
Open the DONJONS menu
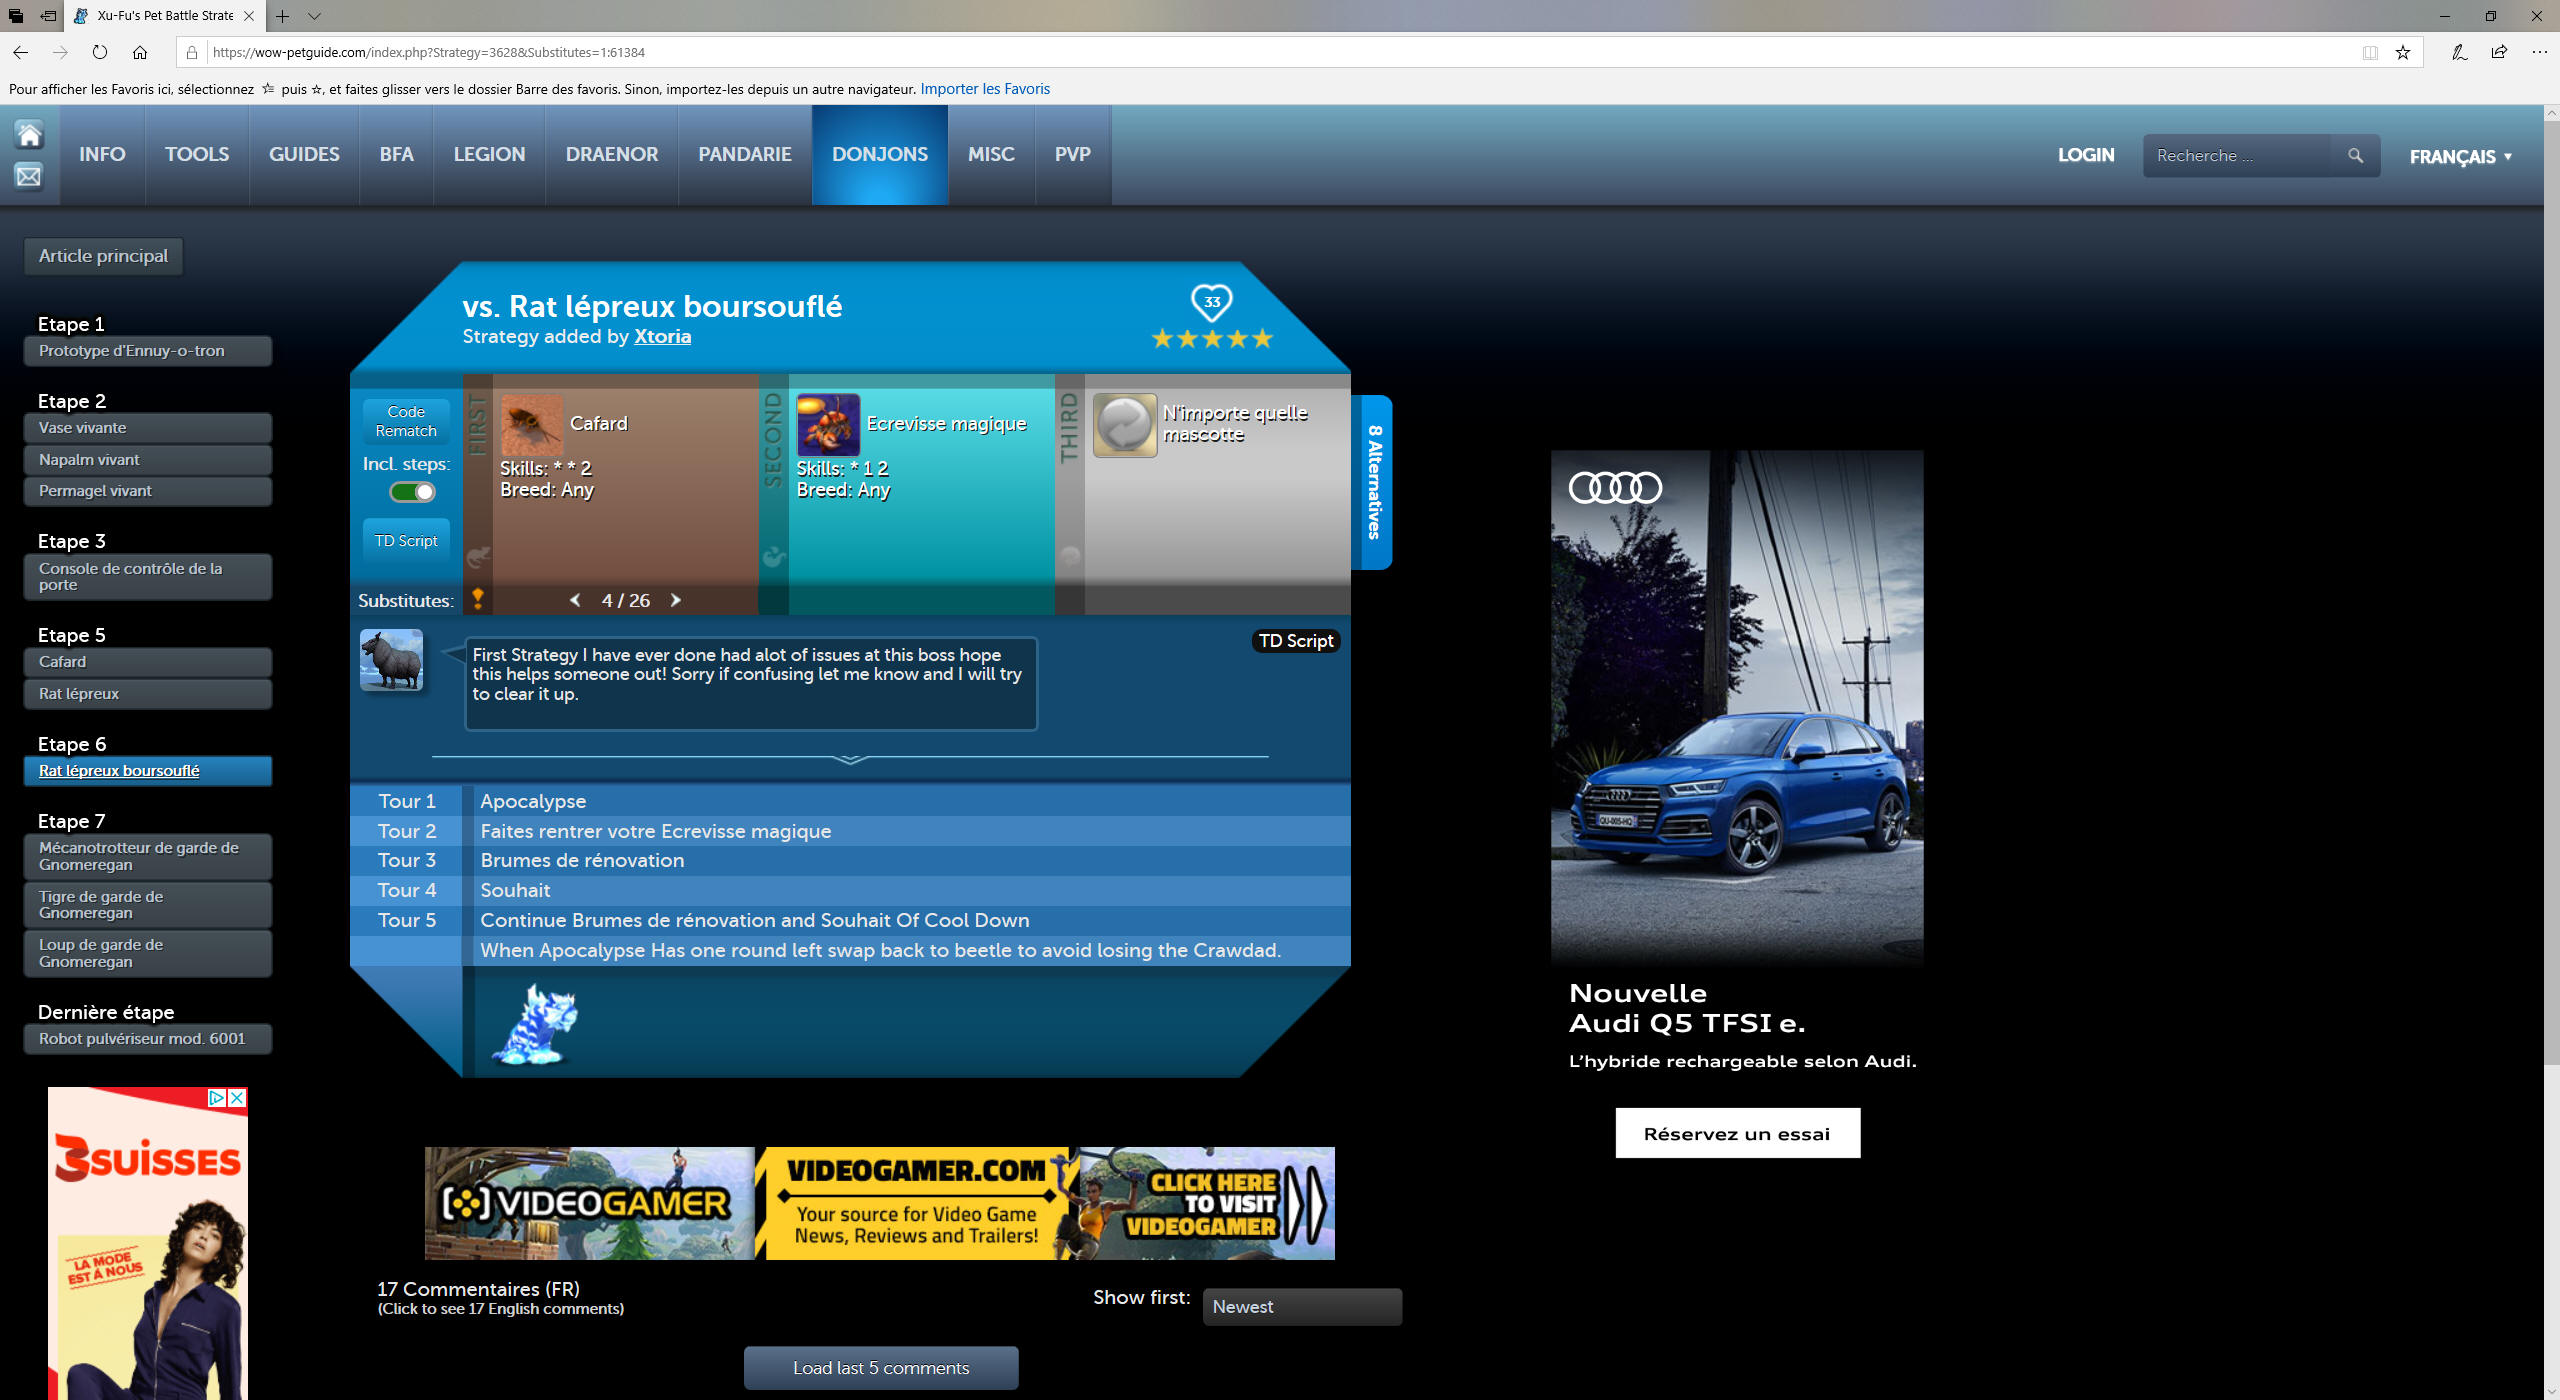pyautogui.click(x=880, y=155)
